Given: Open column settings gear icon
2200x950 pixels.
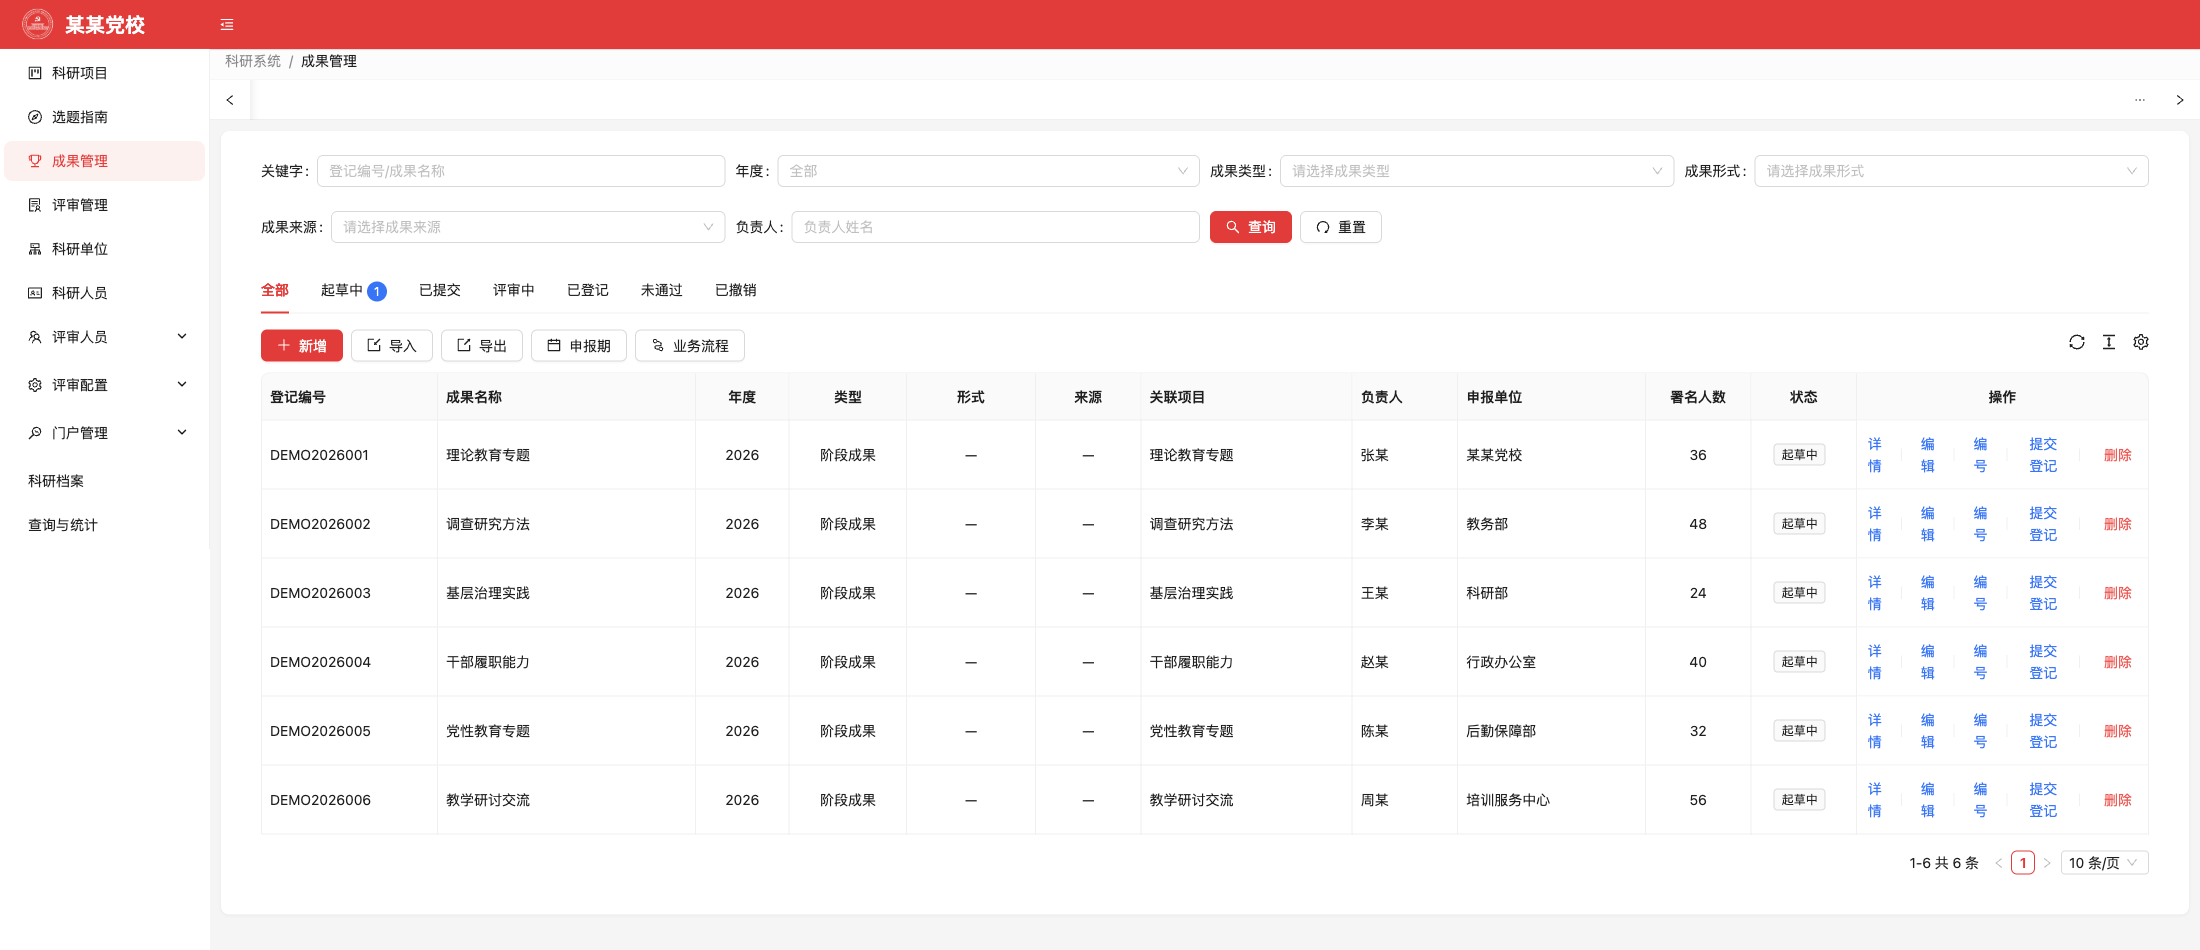Looking at the screenshot, I should click(2141, 342).
